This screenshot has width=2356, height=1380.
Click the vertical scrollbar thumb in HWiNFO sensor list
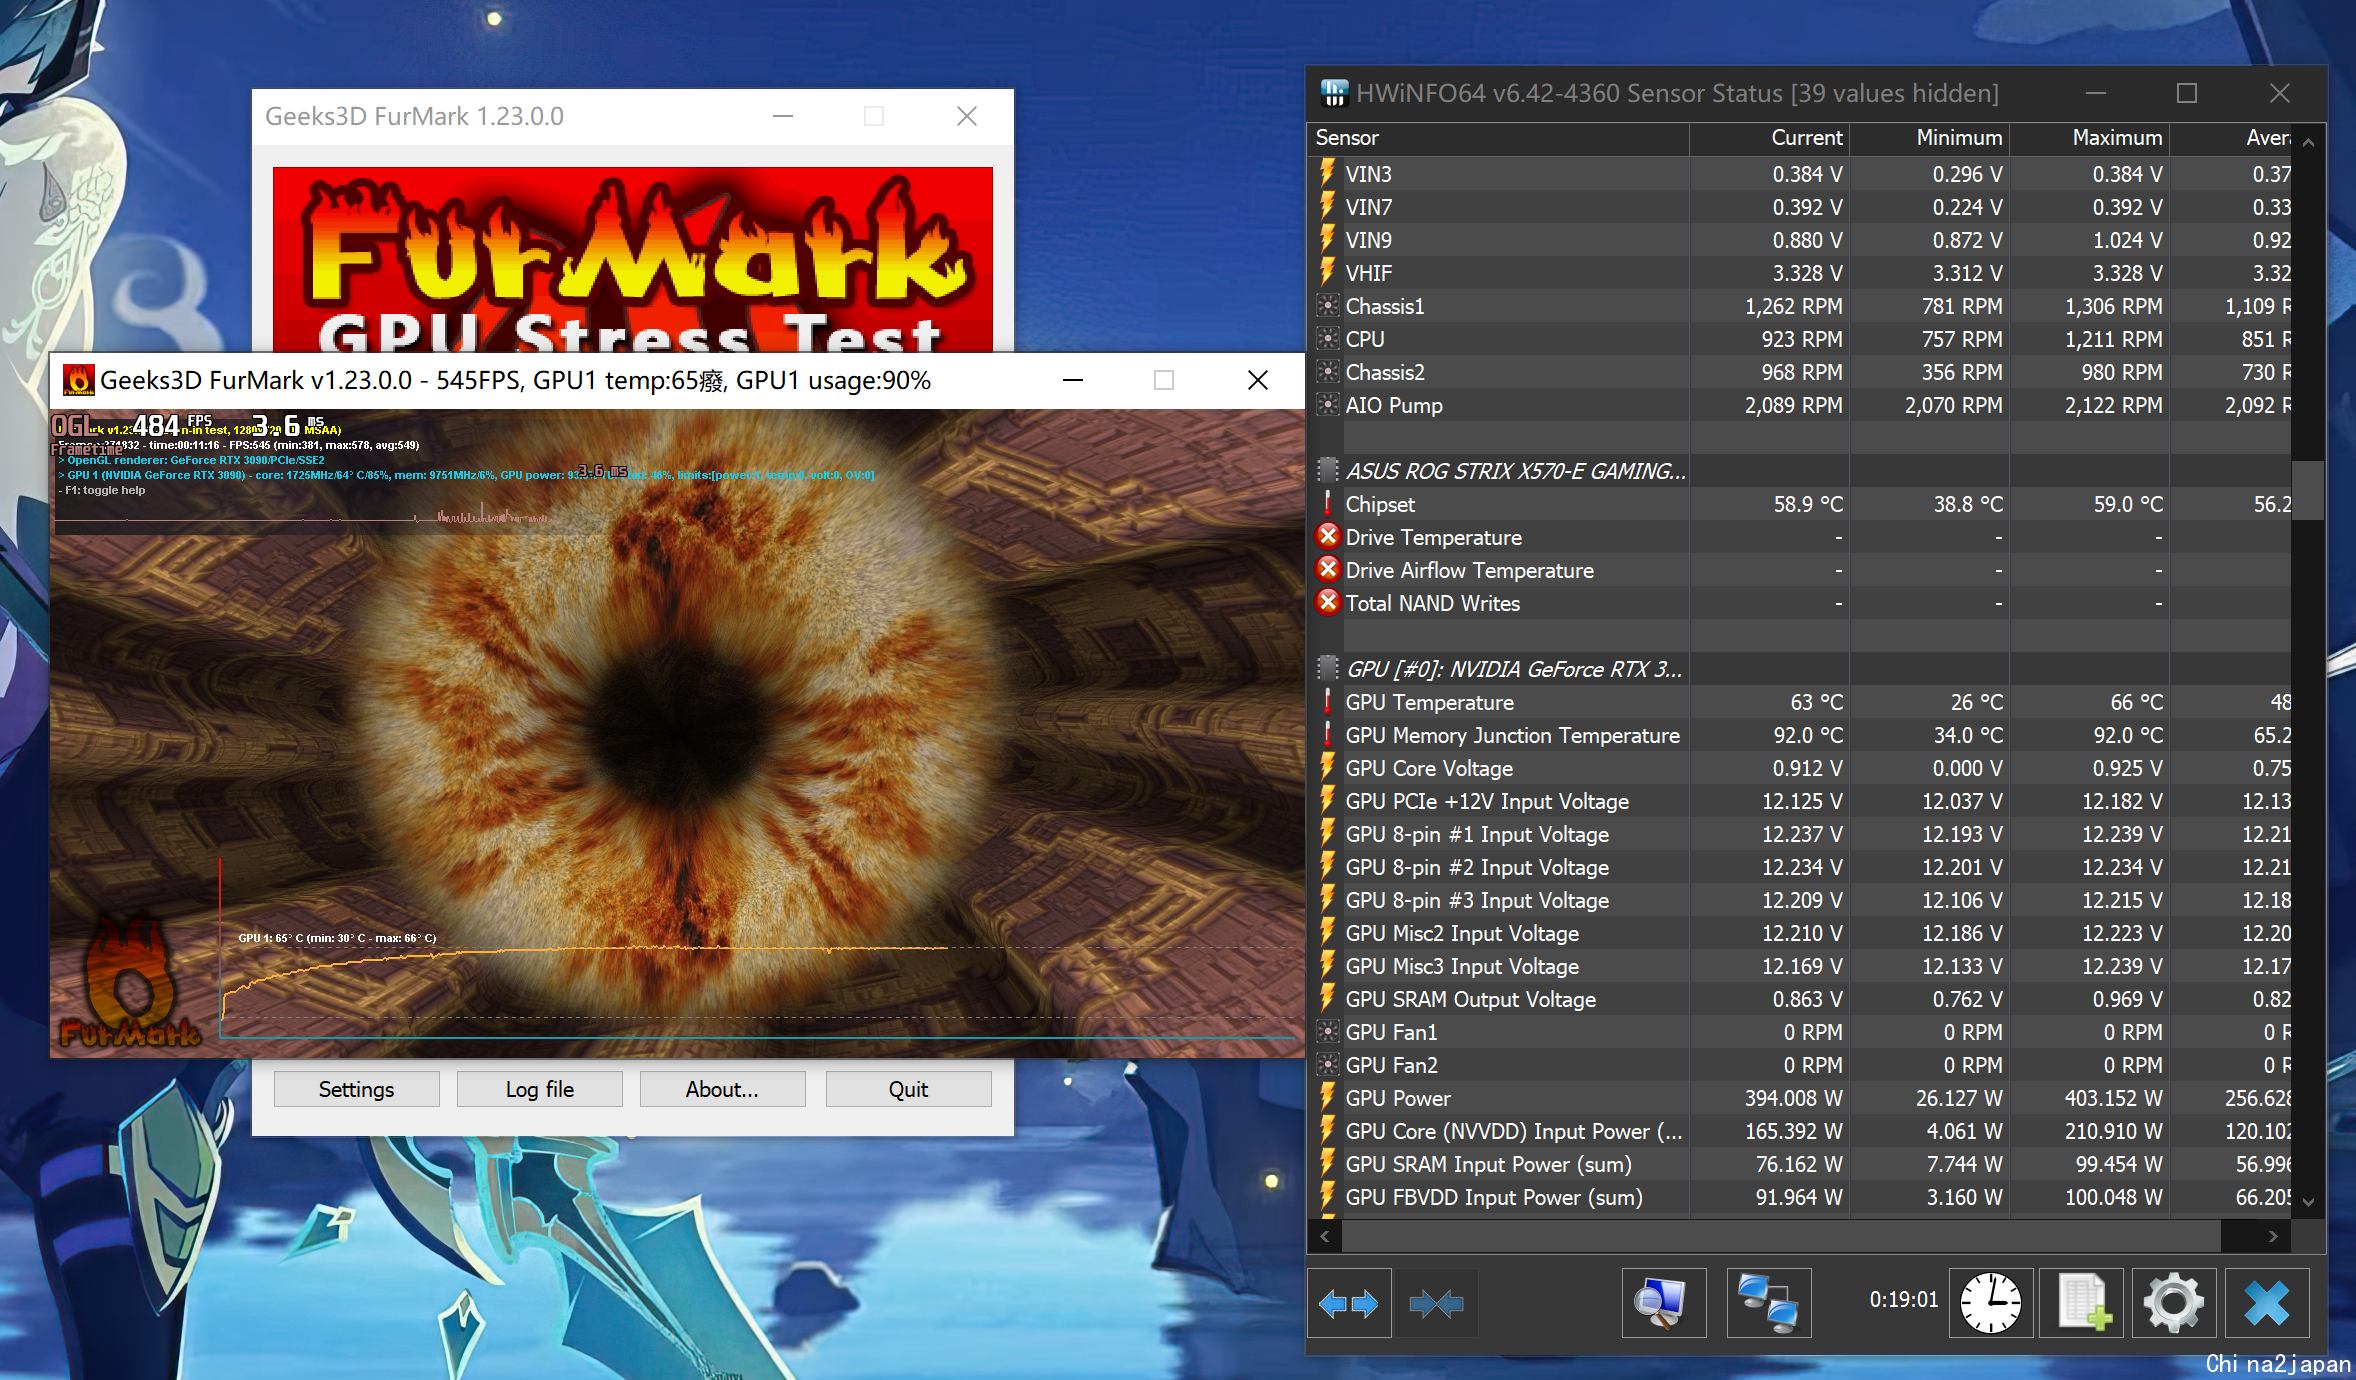click(x=2308, y=490)
